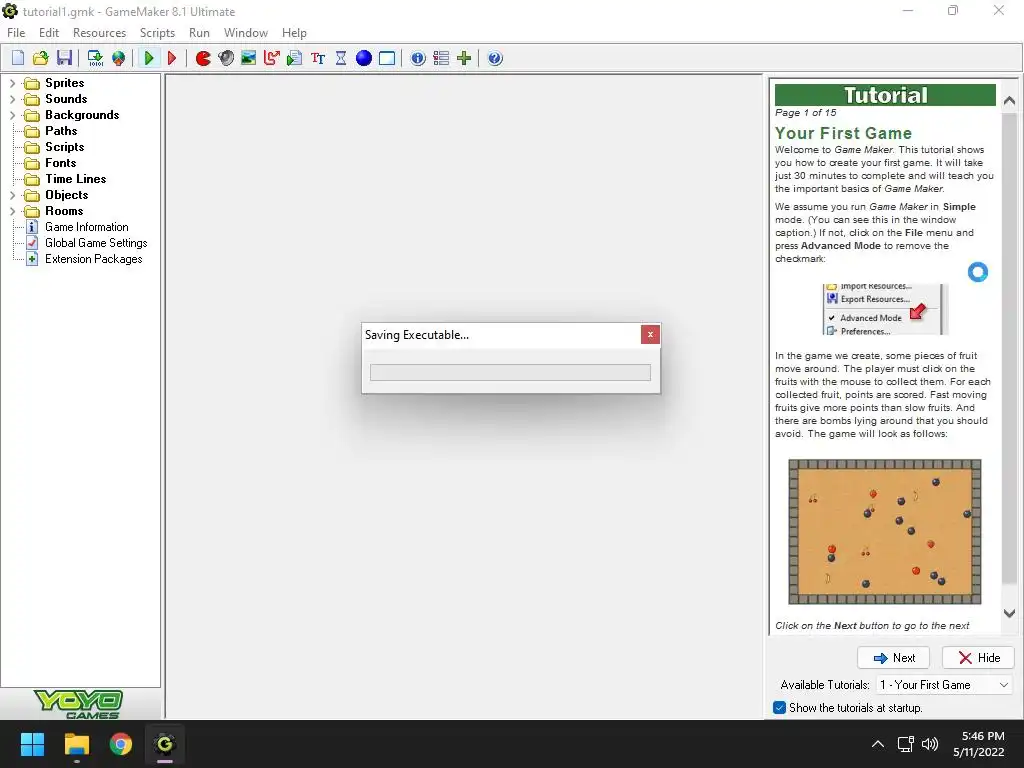Click the YoYo Games logo
Screen dimensions: 1024x768
point(78,704)
